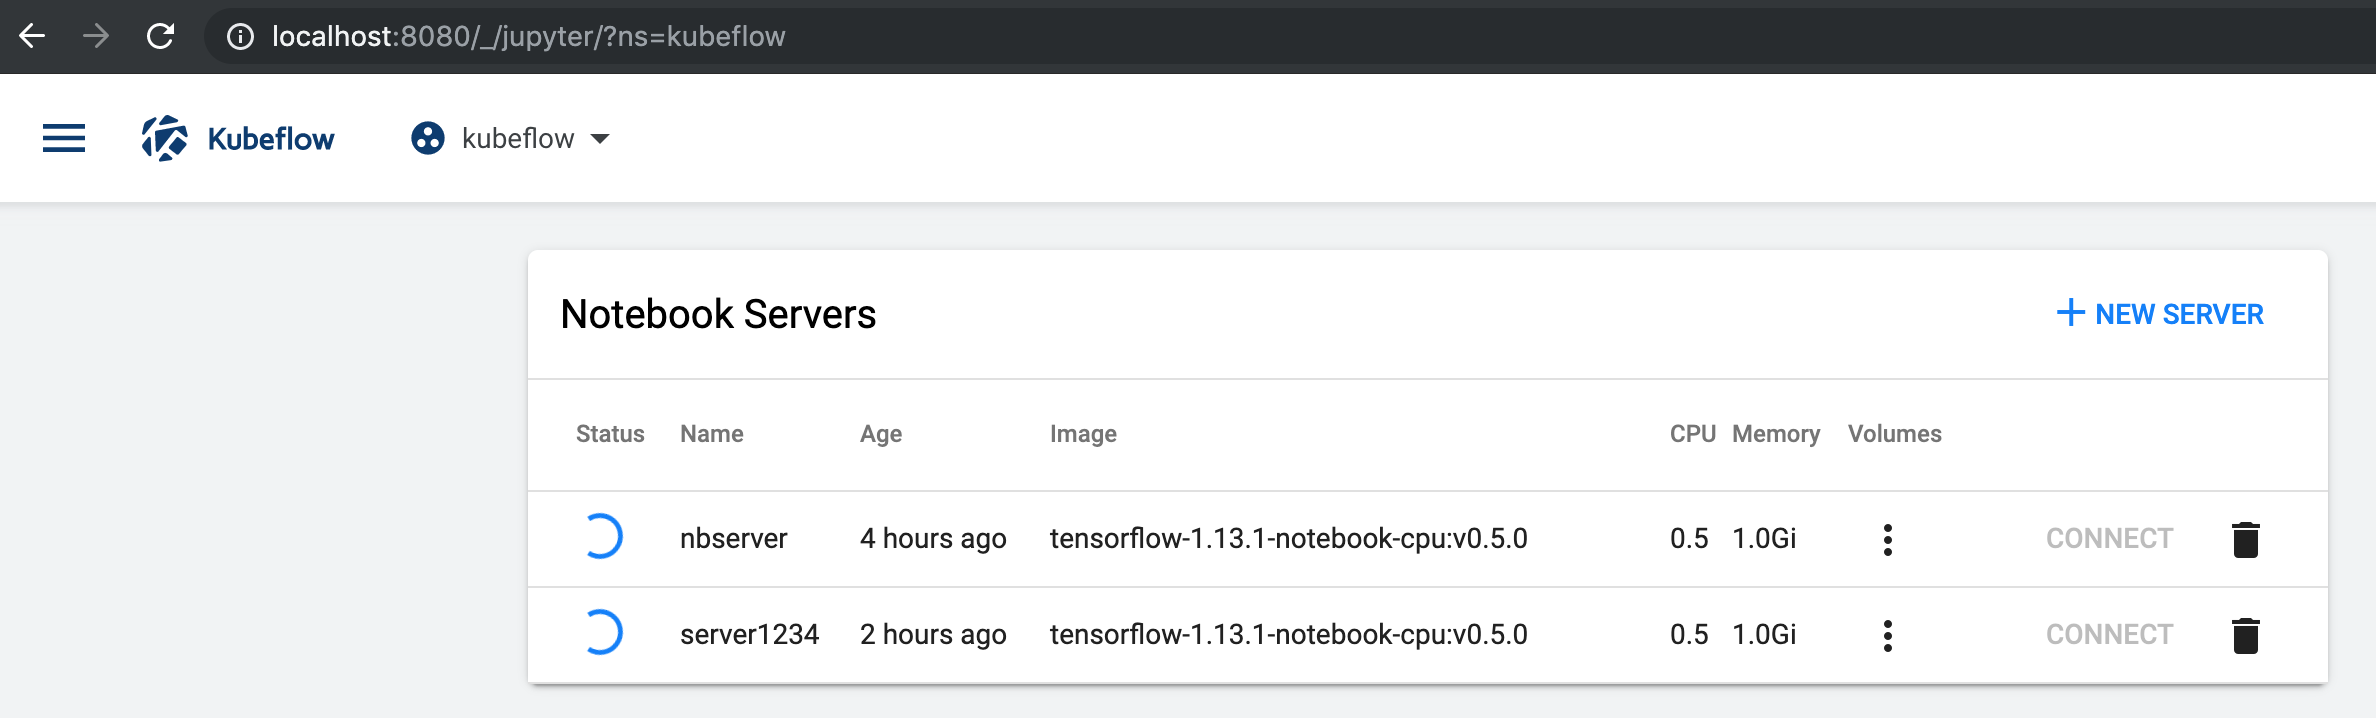The image size is (2376, 718).
Task: Click the namespace avatar icon beside kubeflow
Action: point(428,138)
